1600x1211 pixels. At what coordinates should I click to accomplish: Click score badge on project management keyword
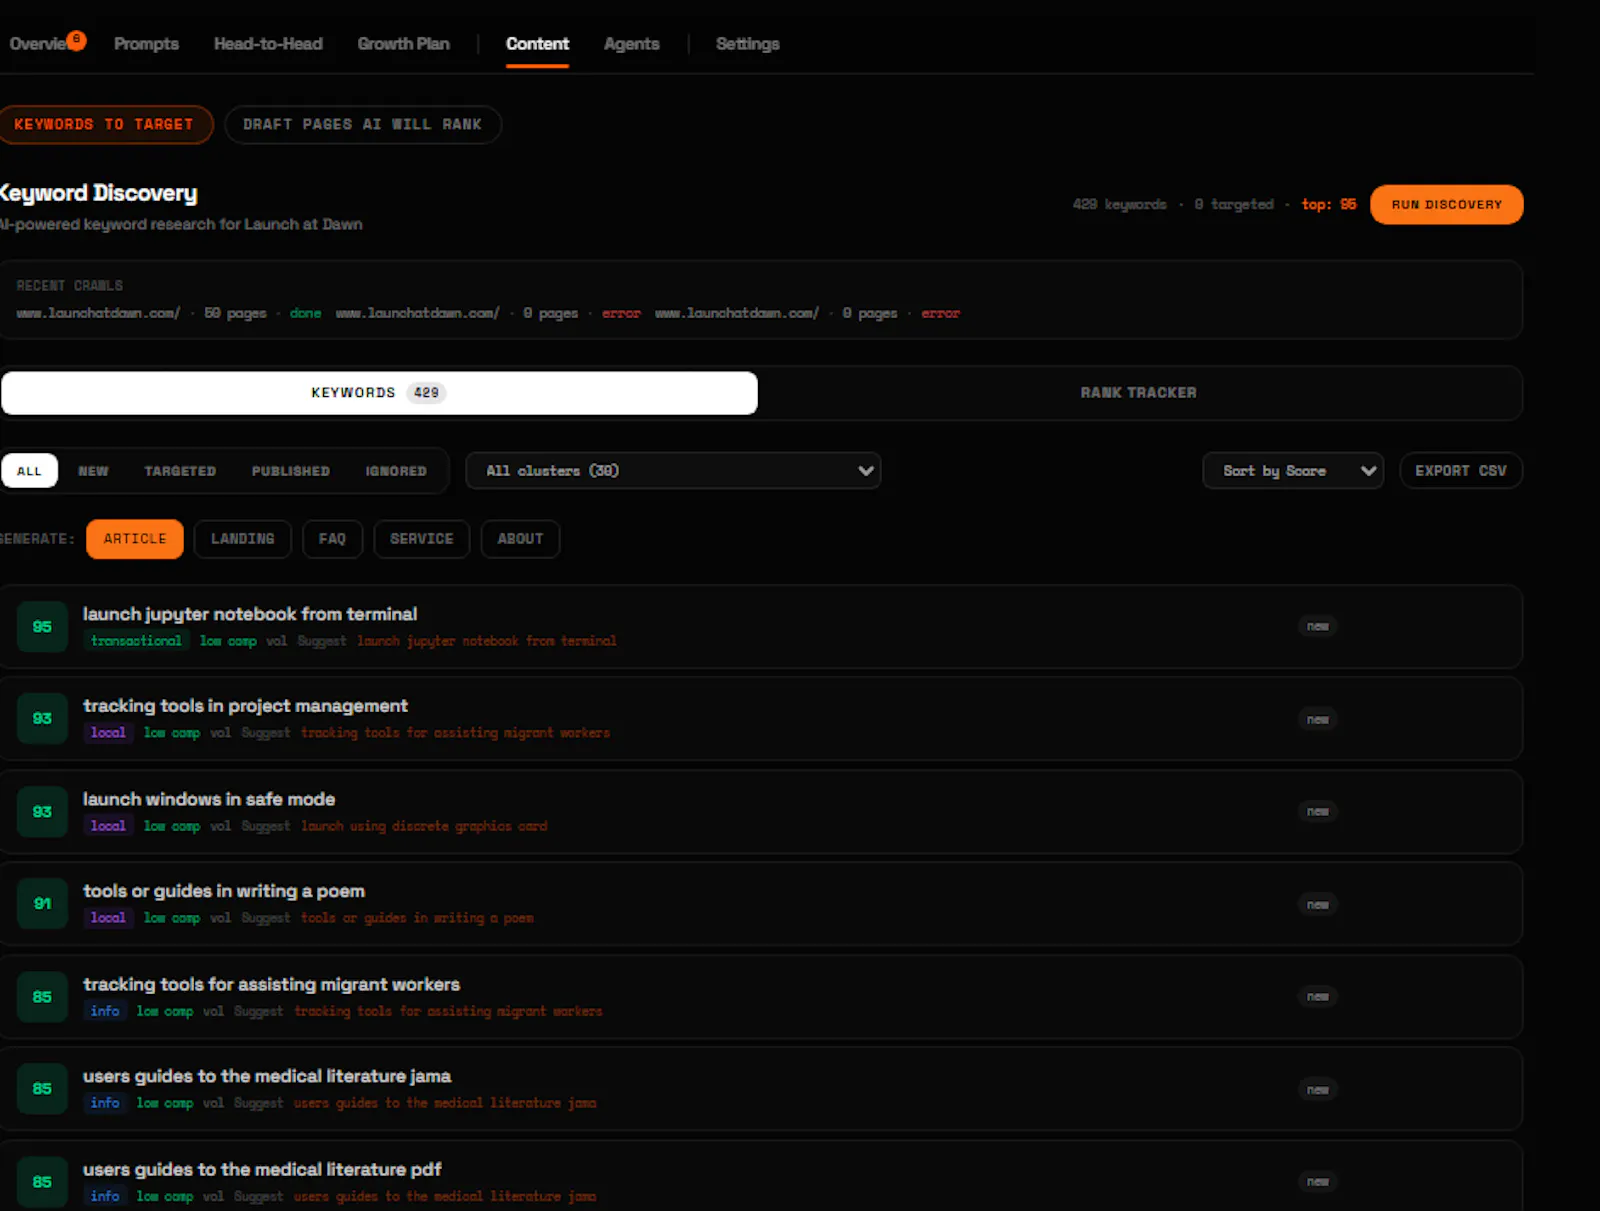tap(42, 719)
